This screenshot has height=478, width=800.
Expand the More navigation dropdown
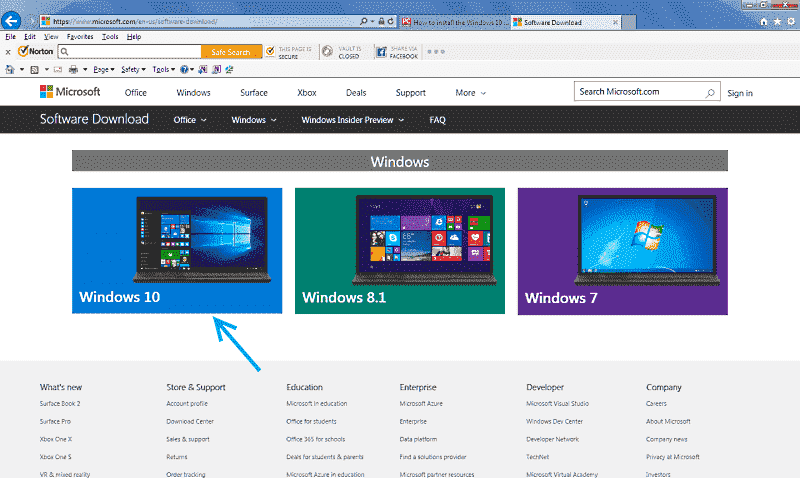[470, 92]
